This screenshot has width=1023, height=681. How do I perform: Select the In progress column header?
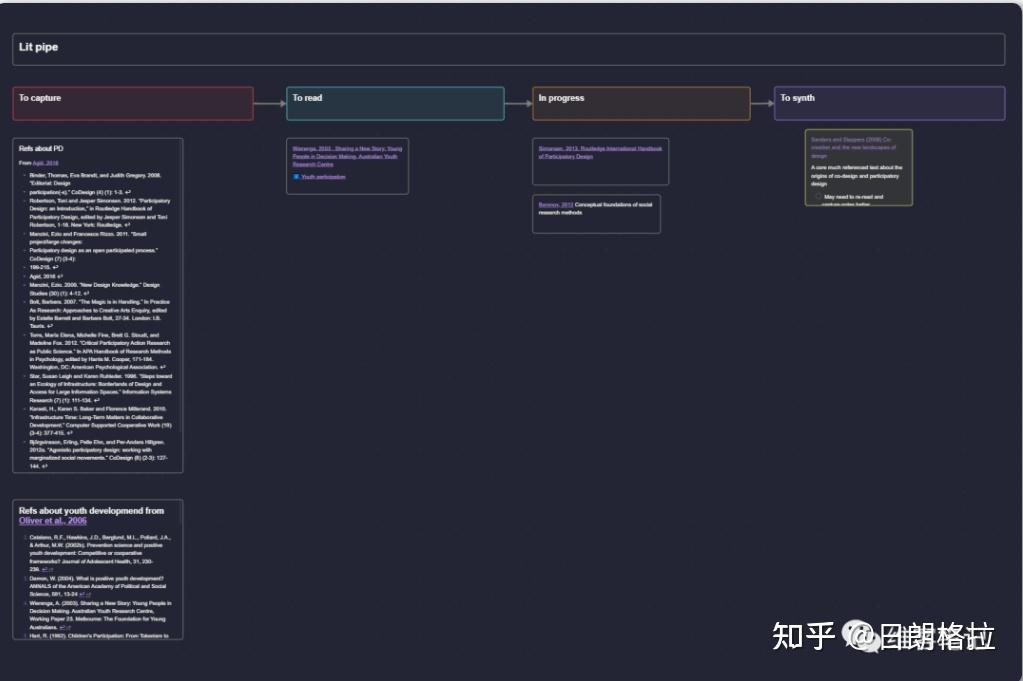(641, 102)
